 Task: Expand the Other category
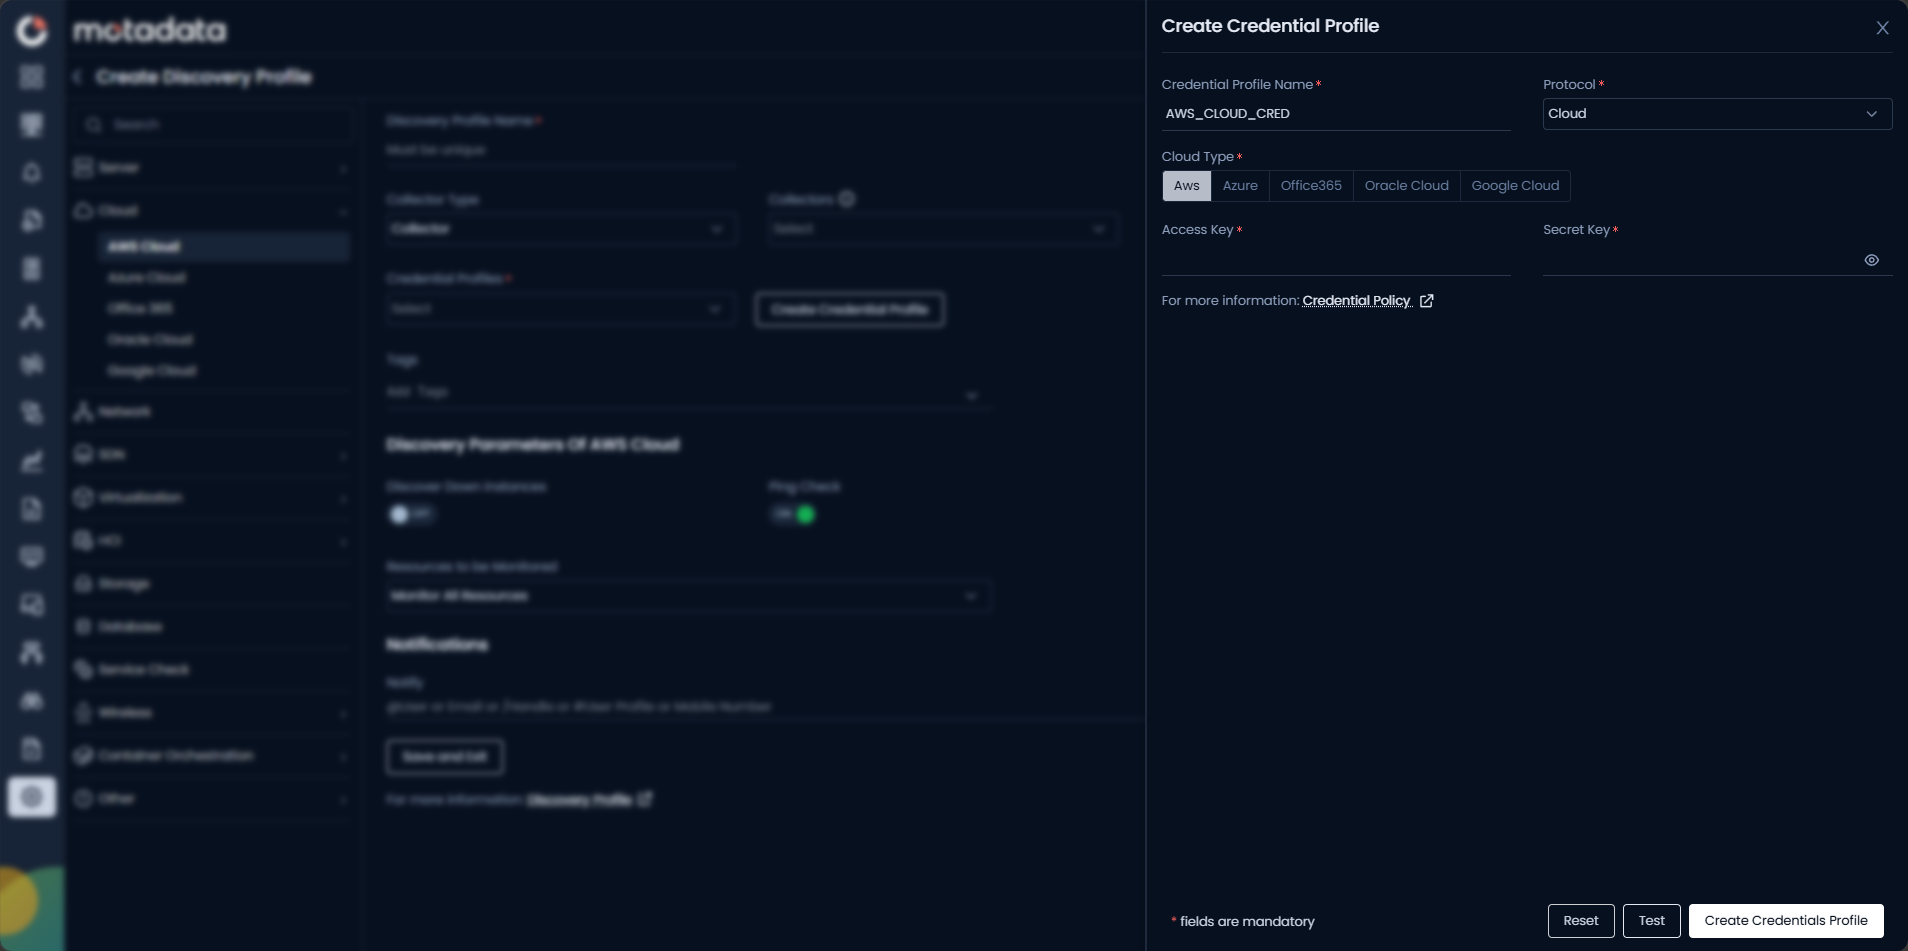[211, 799]
